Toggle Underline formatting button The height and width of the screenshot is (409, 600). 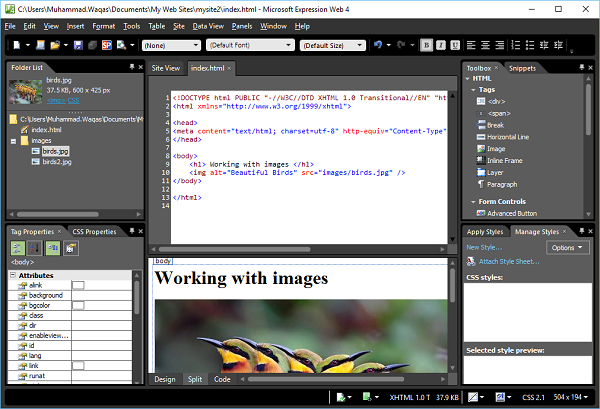(454, 45)
